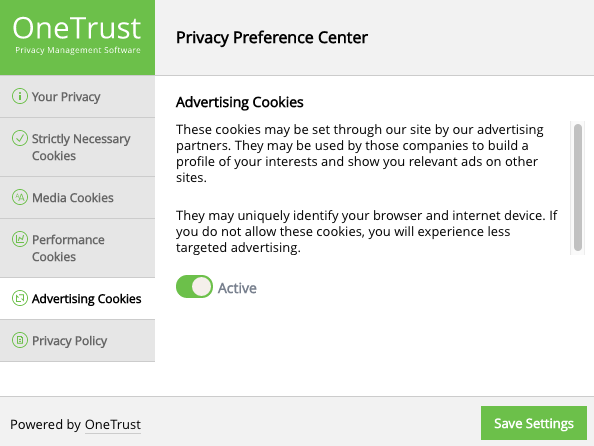Click the Media Cookies circular icon
Viewport: 594px width, 446px height.
coord(20,197)
